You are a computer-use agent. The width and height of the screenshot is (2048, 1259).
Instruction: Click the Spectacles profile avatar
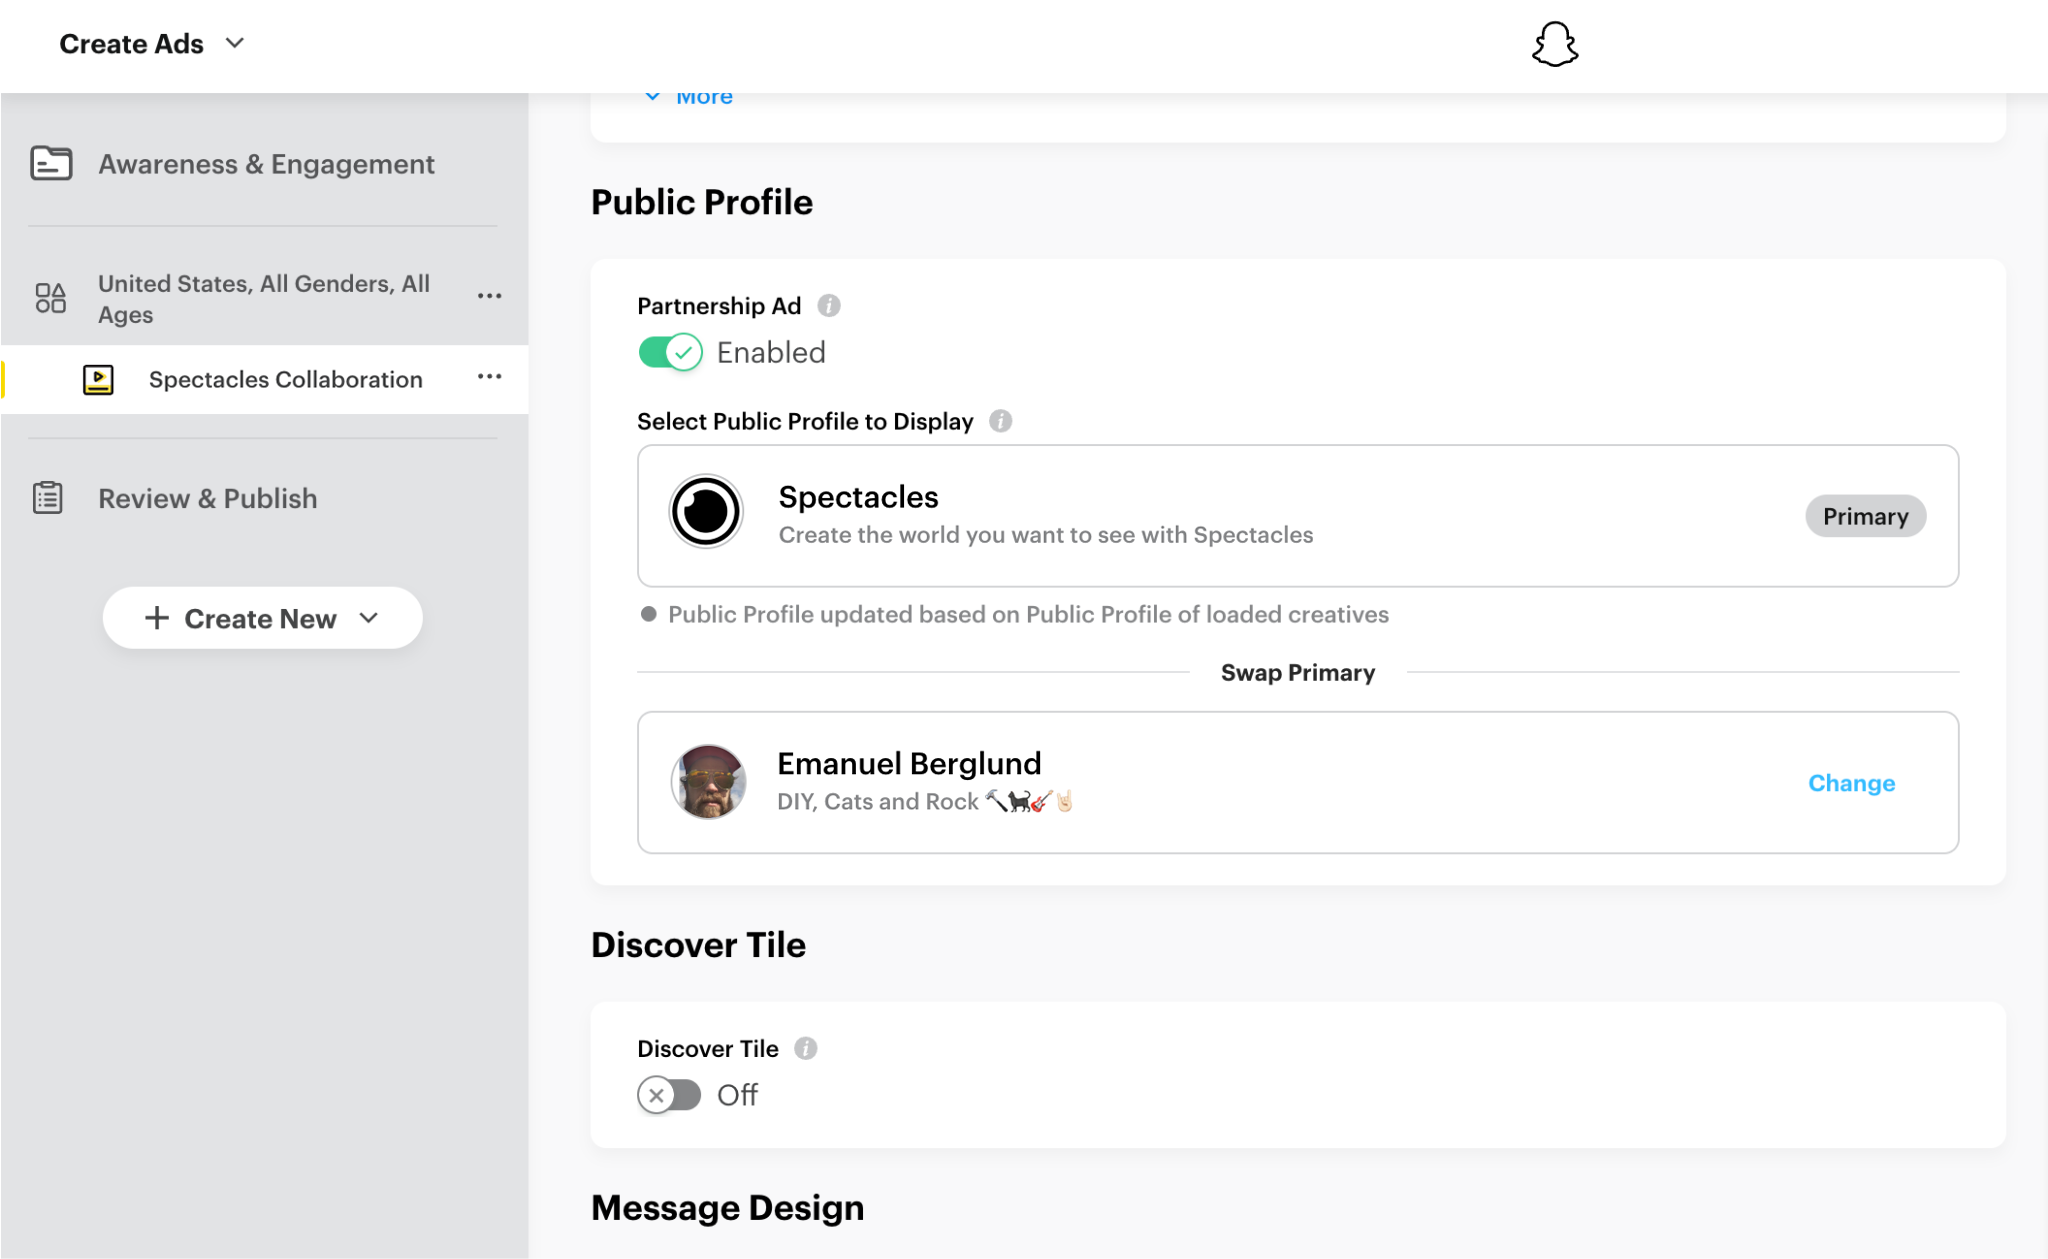[x=706, y=512]
